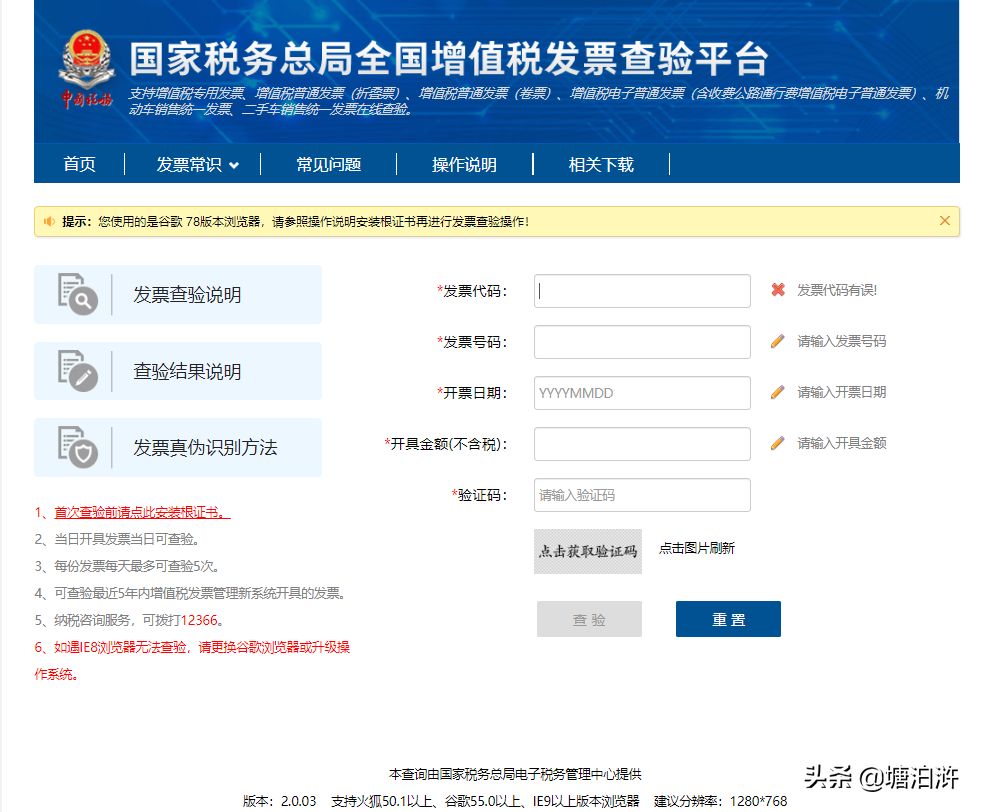Click the red X error icon beside 发票代码
Screen dimensions: 981x812
pos(778,290)
